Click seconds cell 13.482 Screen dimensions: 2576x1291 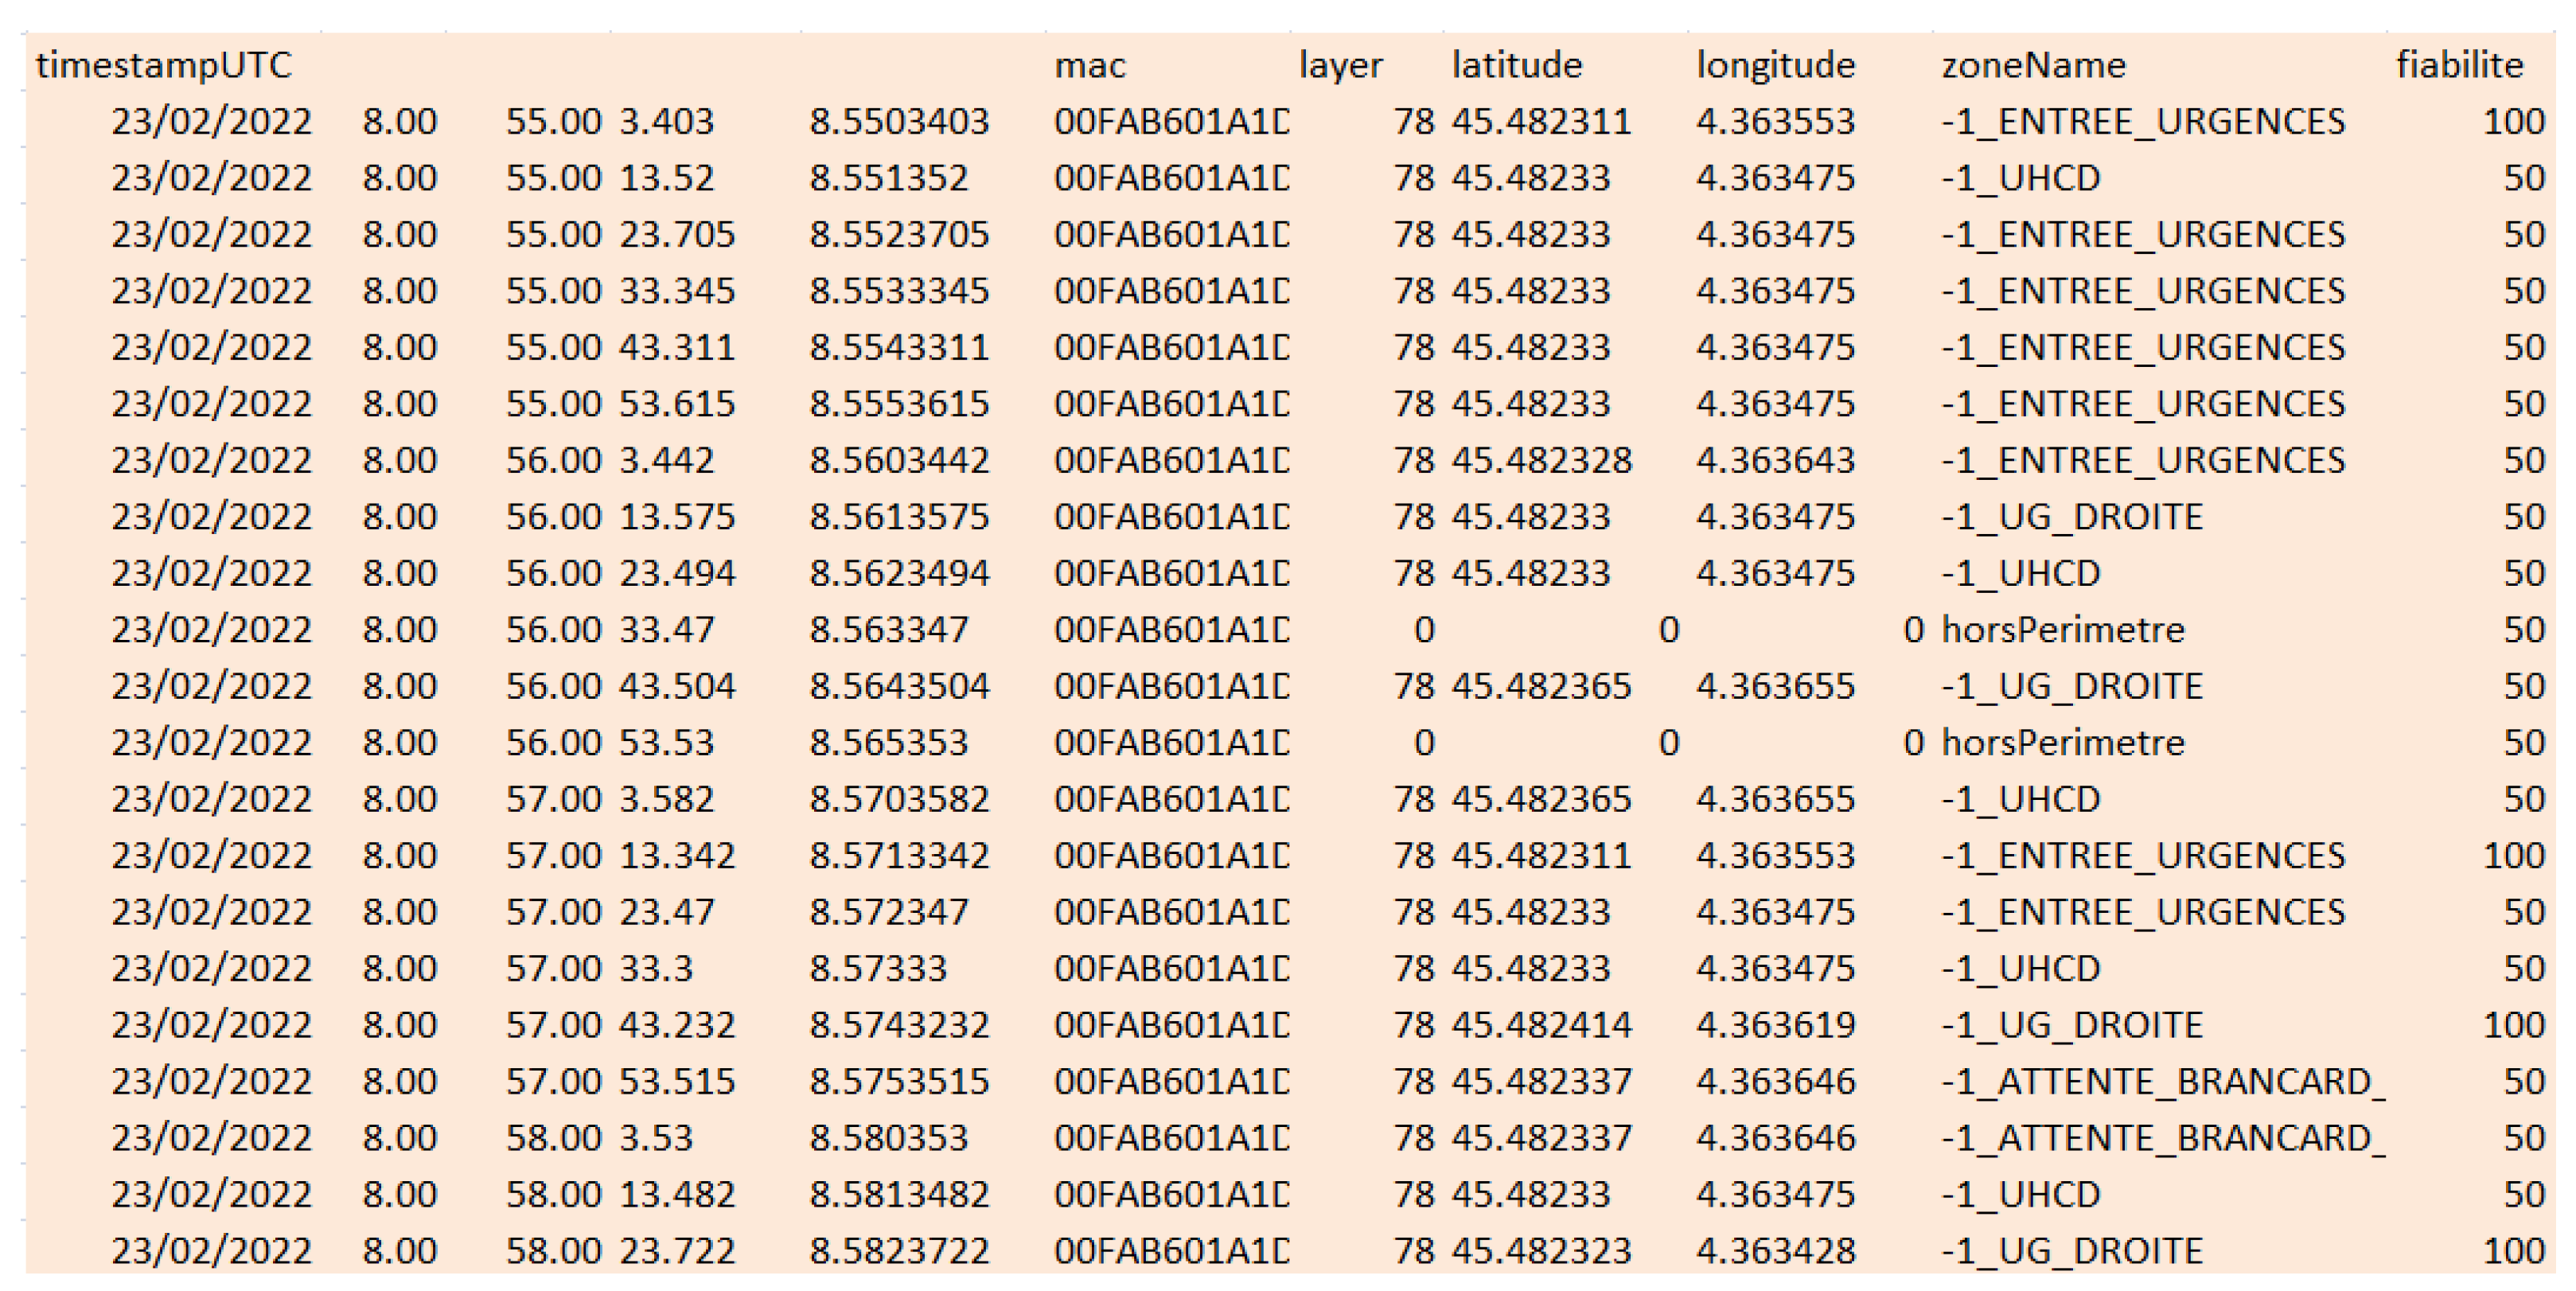(677, 1195)
